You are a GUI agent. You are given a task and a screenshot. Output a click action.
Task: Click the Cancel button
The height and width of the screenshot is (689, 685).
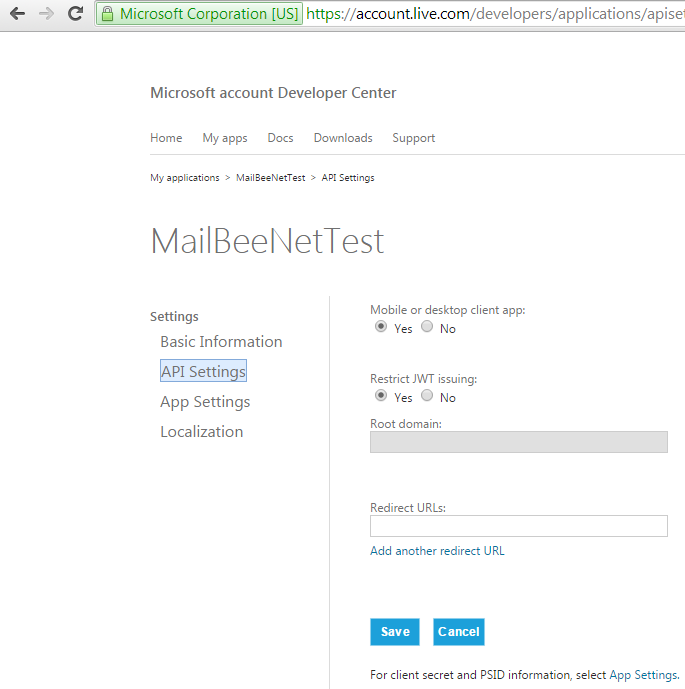click(459, 632)
